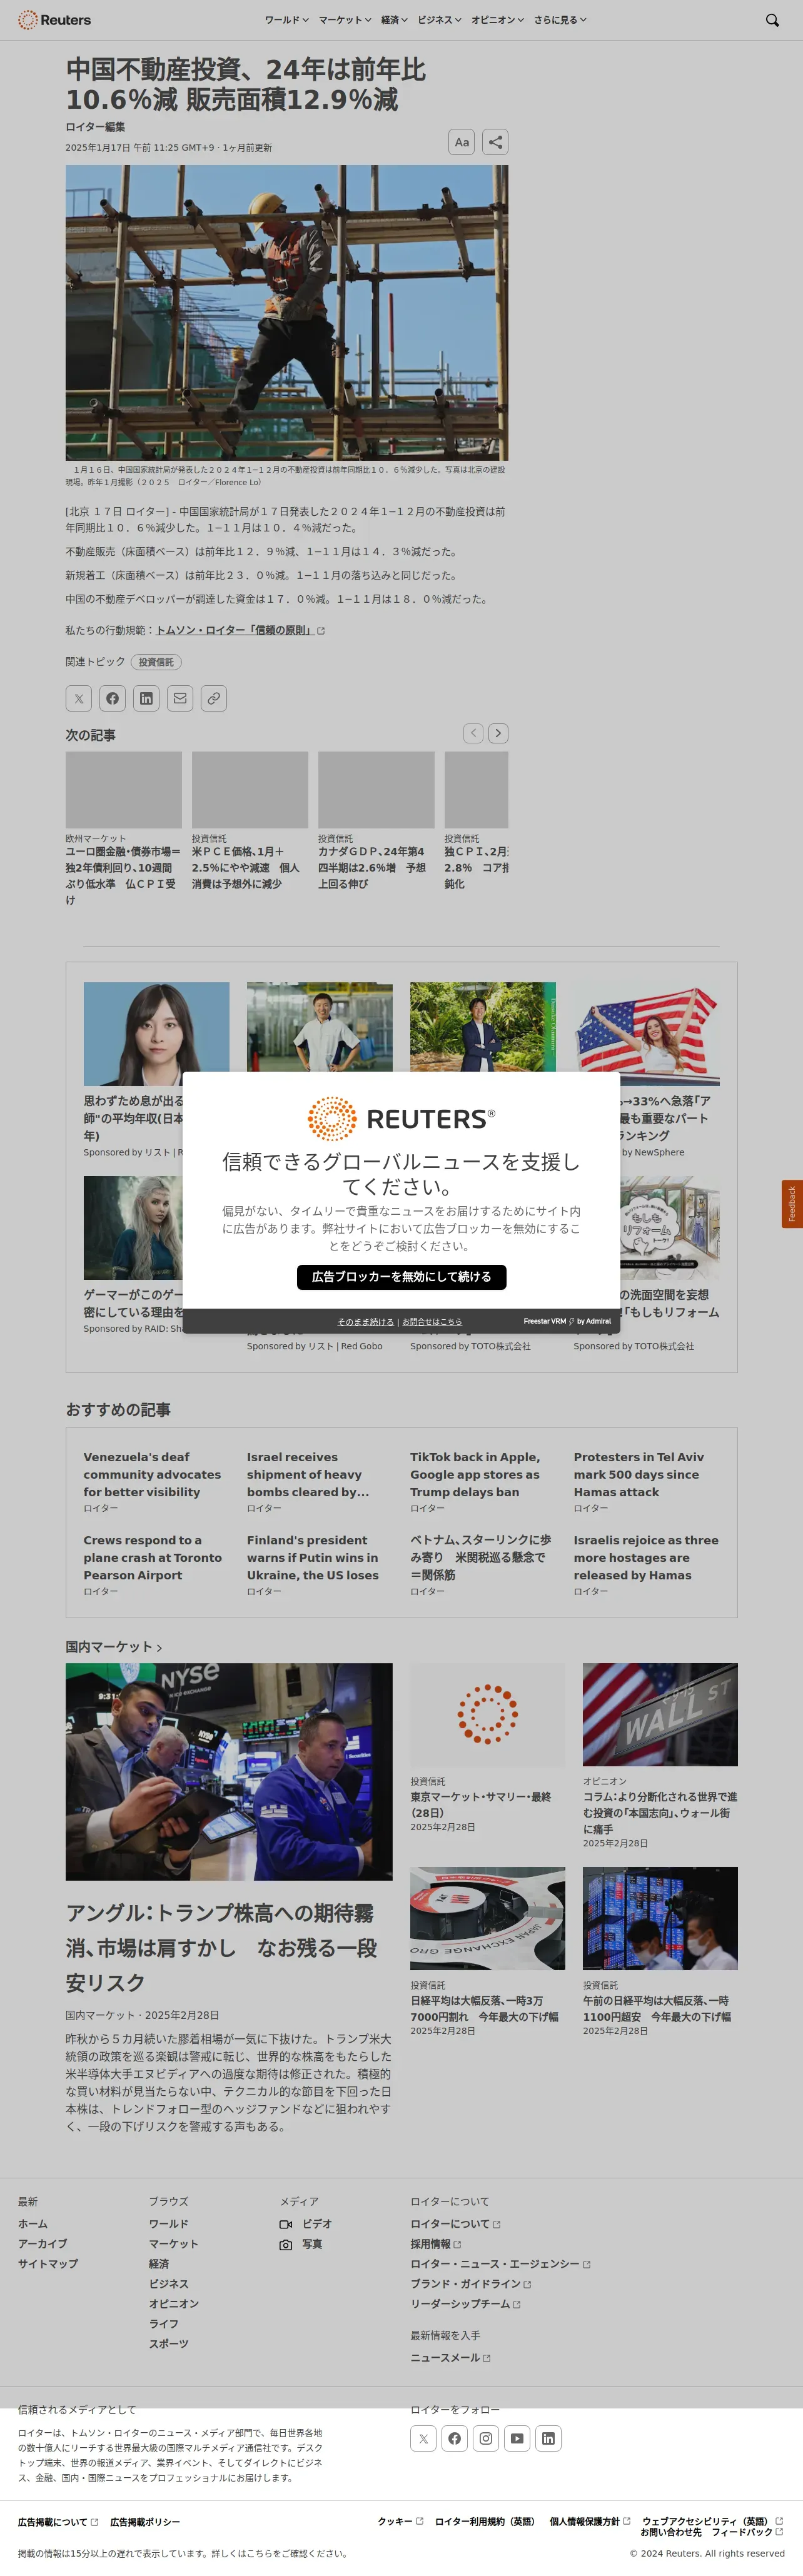
Task: Open footer サイトマップ link
Action: (48, 2263)
